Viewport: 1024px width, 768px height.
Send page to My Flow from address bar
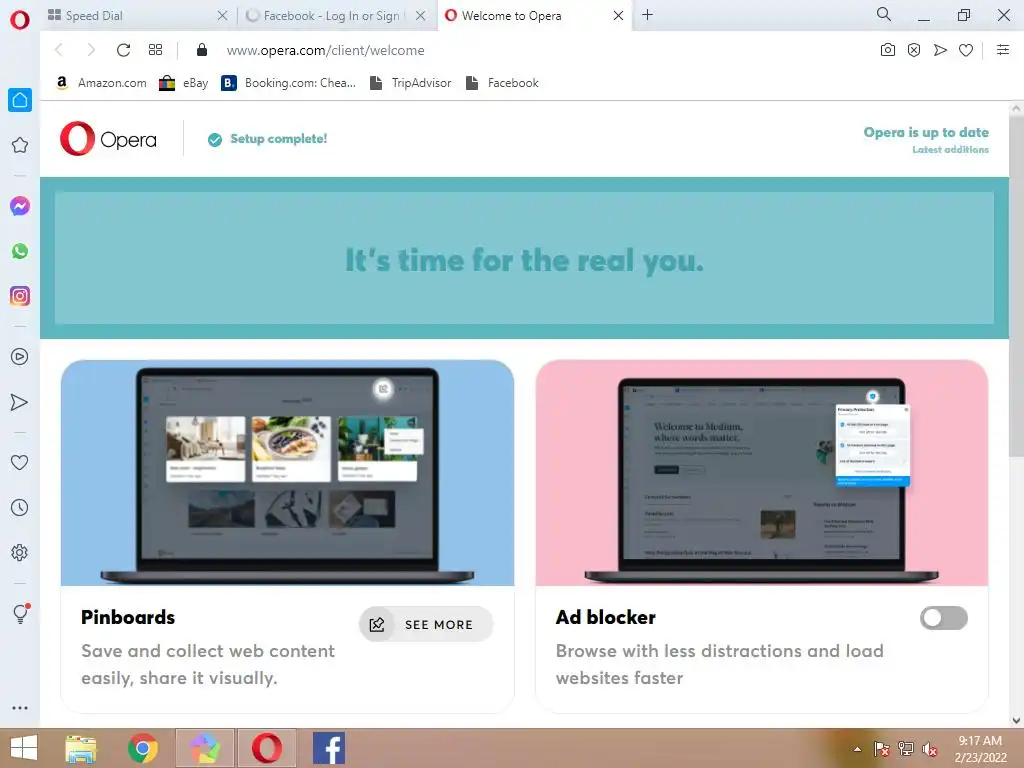pos(940,50)
